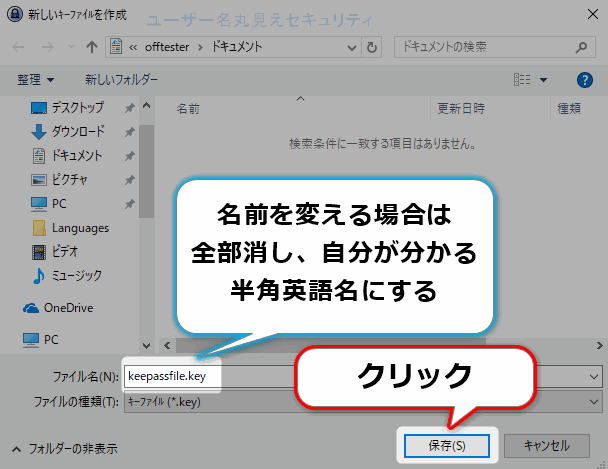
Task: Expand the address bar history dropdown
Action: coord(352,48)
